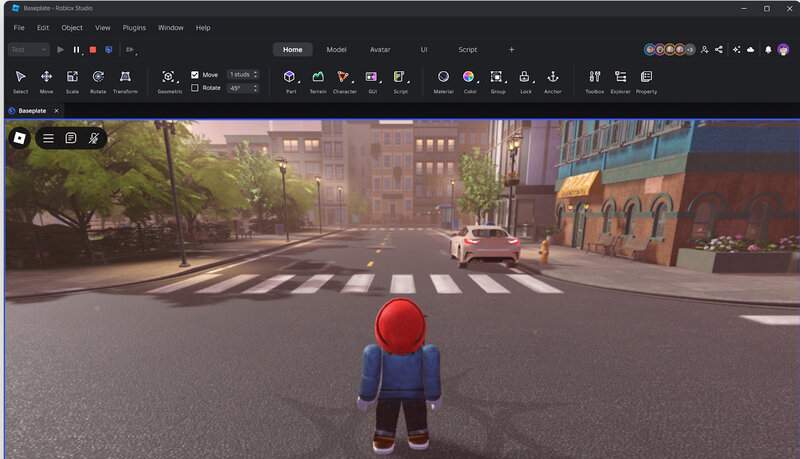
Task: Open the View menu
Action: tap(103, 28)
